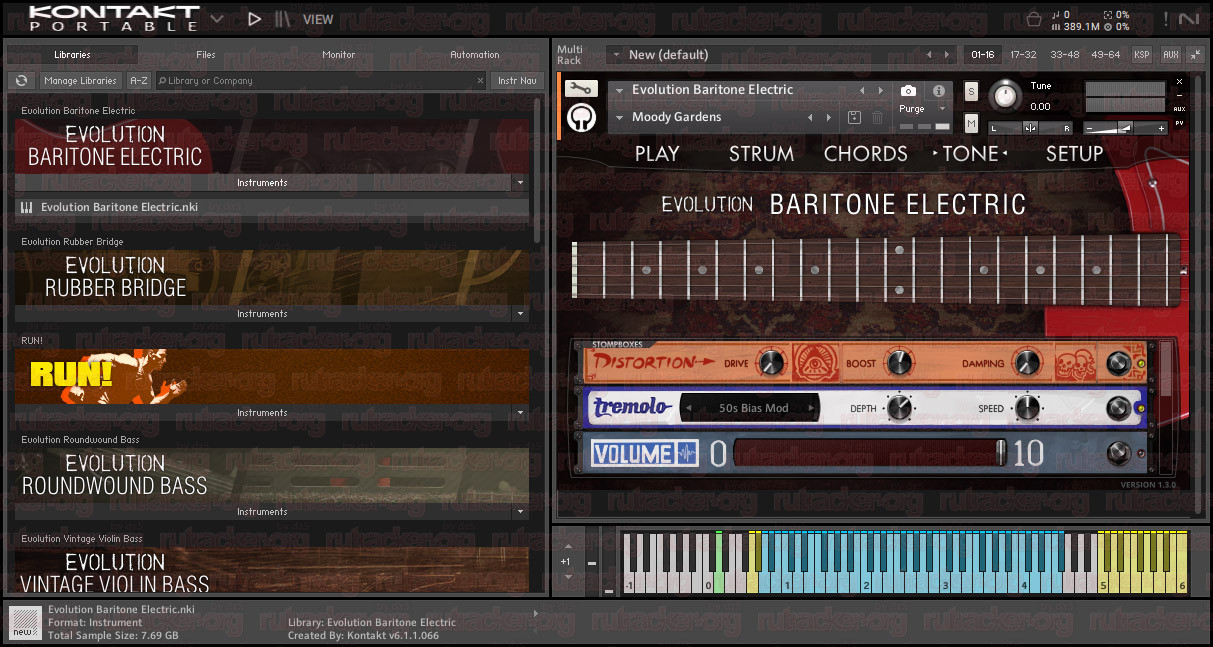The height and width of the screenshot is (647, 1213).
Task: Click the Instr Nav button
Action: point(517,81)
